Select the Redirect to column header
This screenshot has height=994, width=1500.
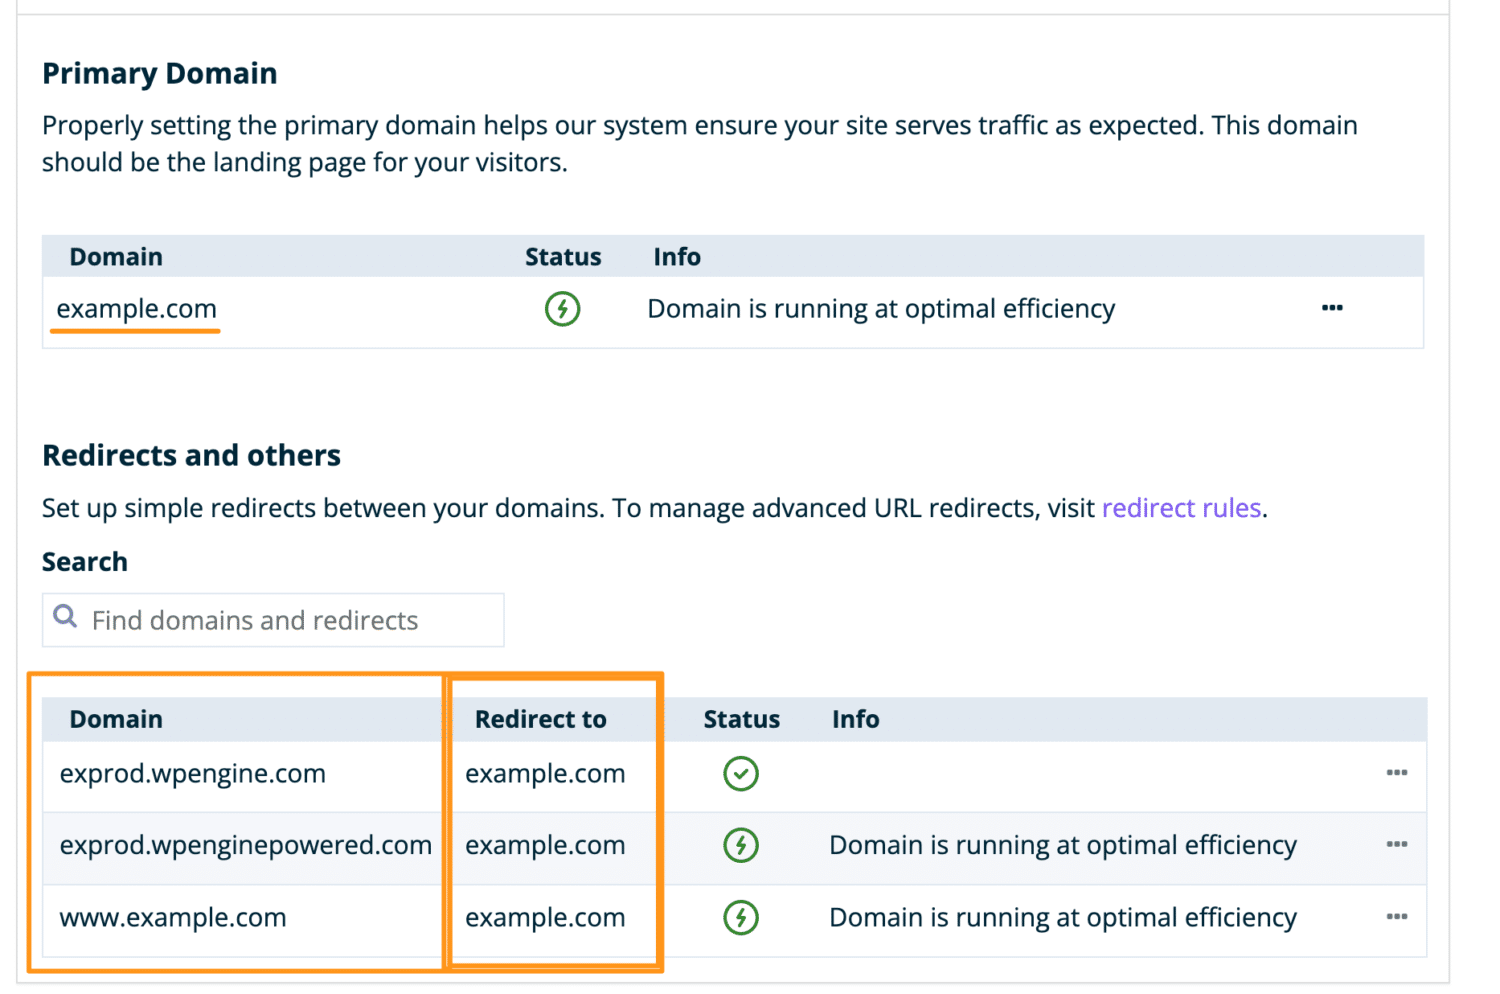(540, 719)
